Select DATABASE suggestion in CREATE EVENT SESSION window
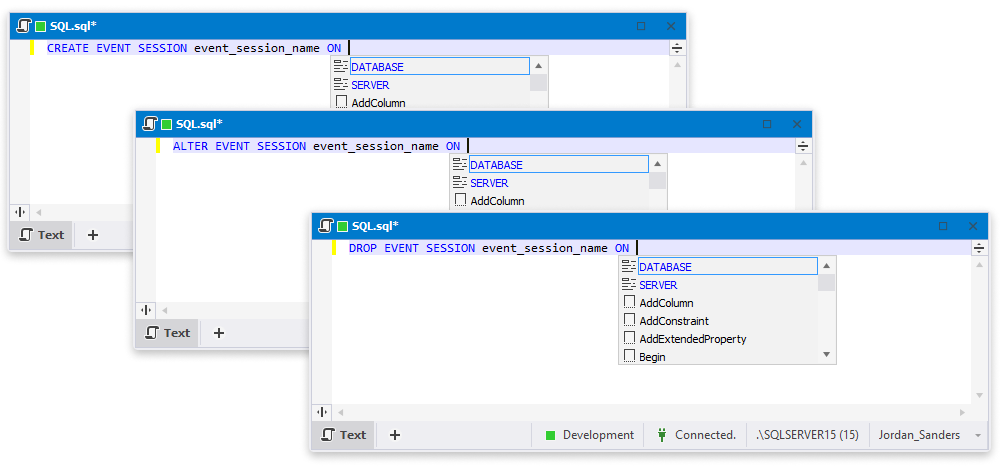1000x469 pixels. point(439,66)
